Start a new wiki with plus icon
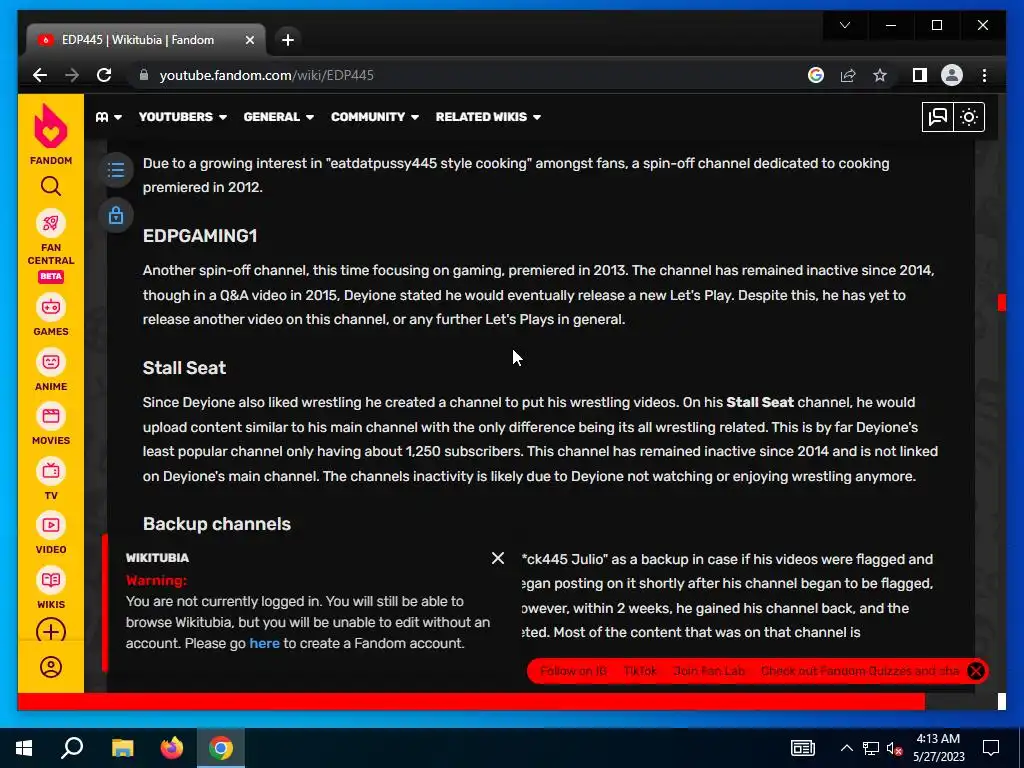Viewport: 1024px width, 768px height. click(x=50, y=631)
